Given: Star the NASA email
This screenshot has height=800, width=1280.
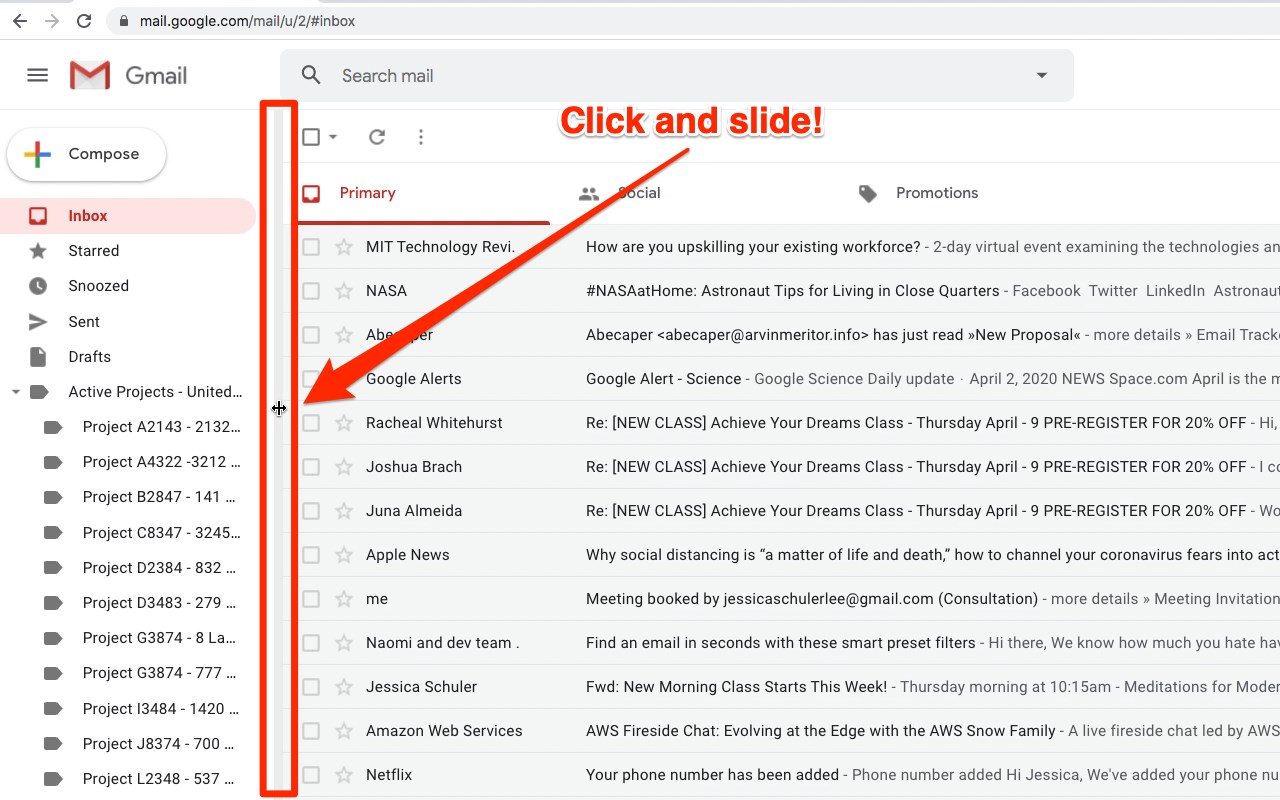Looking at the screenshot, I should pos(344,291).
